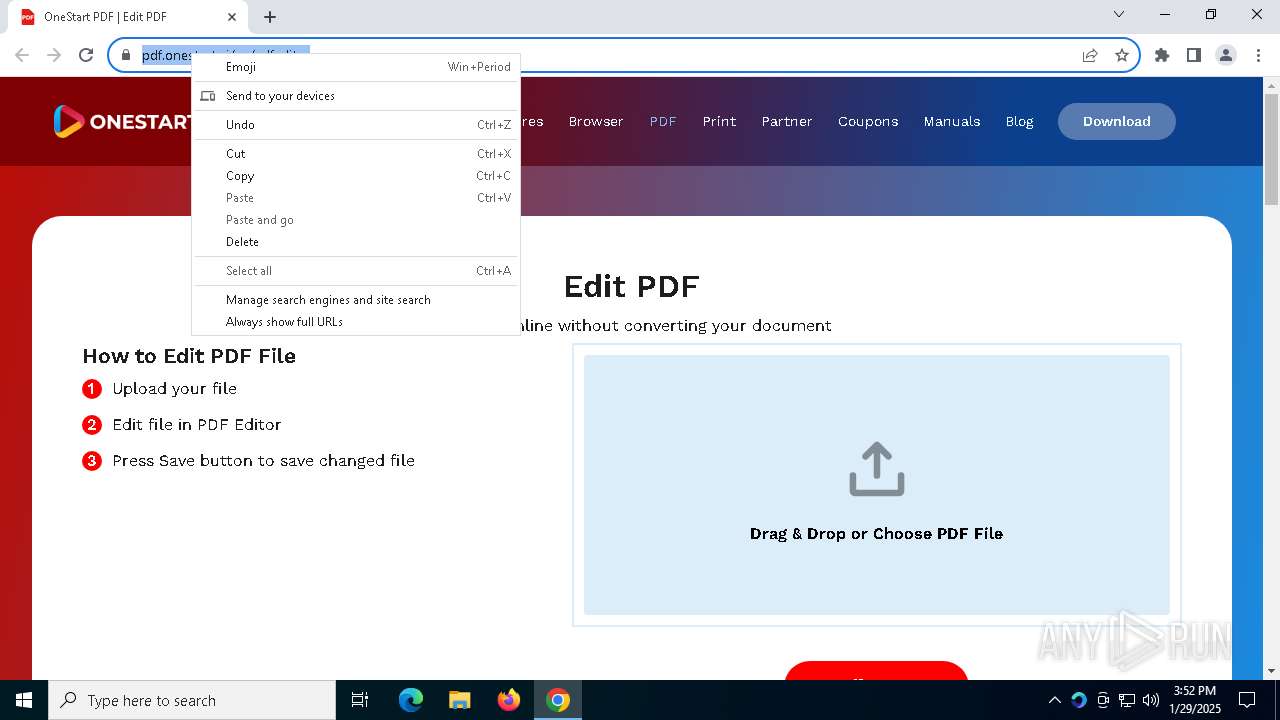Select Undo in context menu
The width and height of the screenshot is (1280, 720).
(x=356, y=125)
